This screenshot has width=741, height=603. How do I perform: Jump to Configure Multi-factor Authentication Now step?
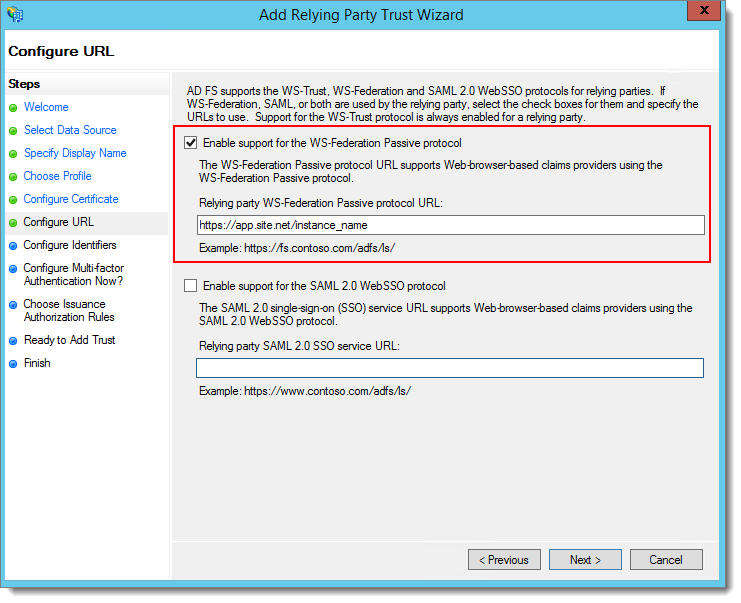tap(73, 275)
